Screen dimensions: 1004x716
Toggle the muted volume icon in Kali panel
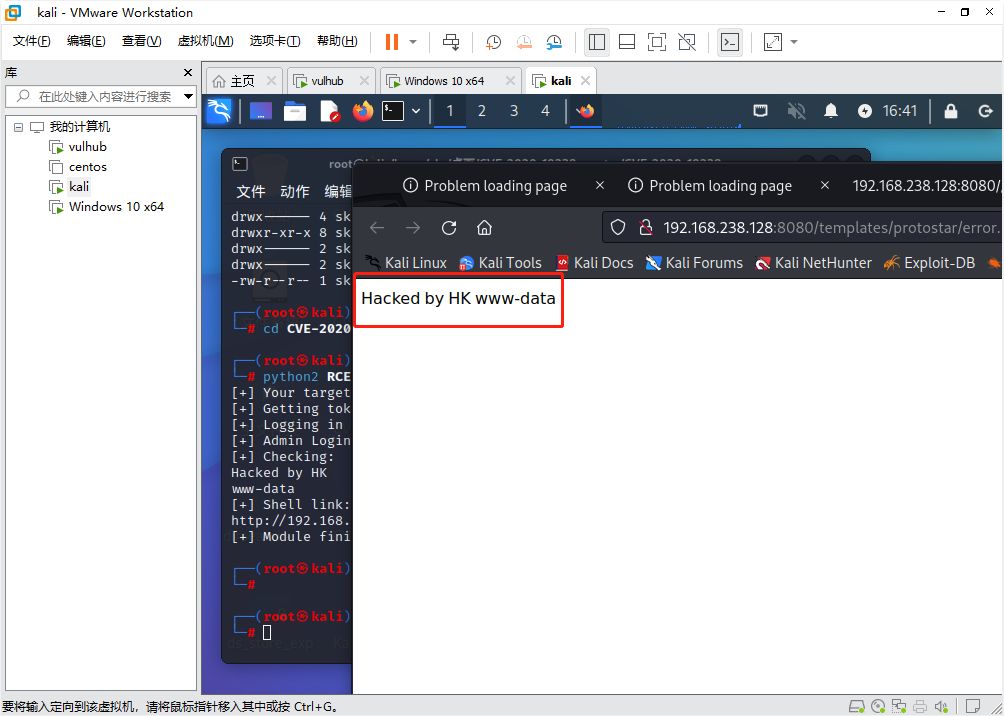tap(796, 111)
